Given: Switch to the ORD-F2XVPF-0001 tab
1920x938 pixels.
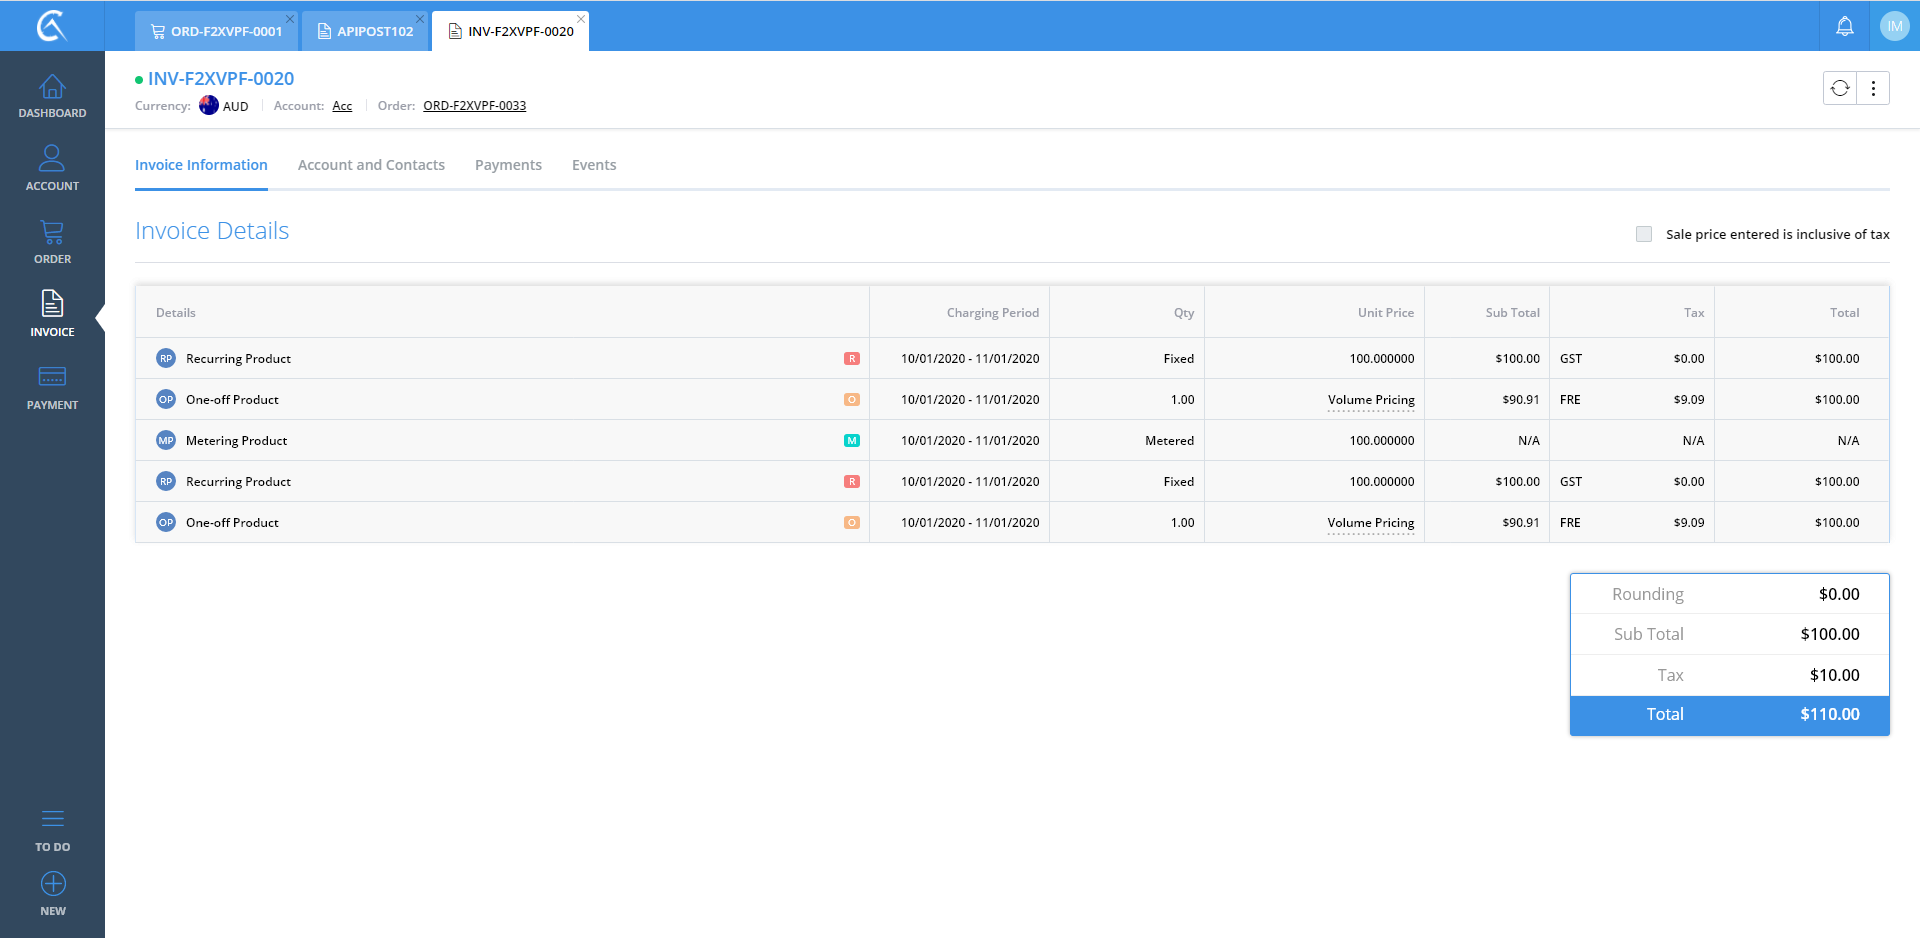Looking at the screenshot, I should 217,31.
